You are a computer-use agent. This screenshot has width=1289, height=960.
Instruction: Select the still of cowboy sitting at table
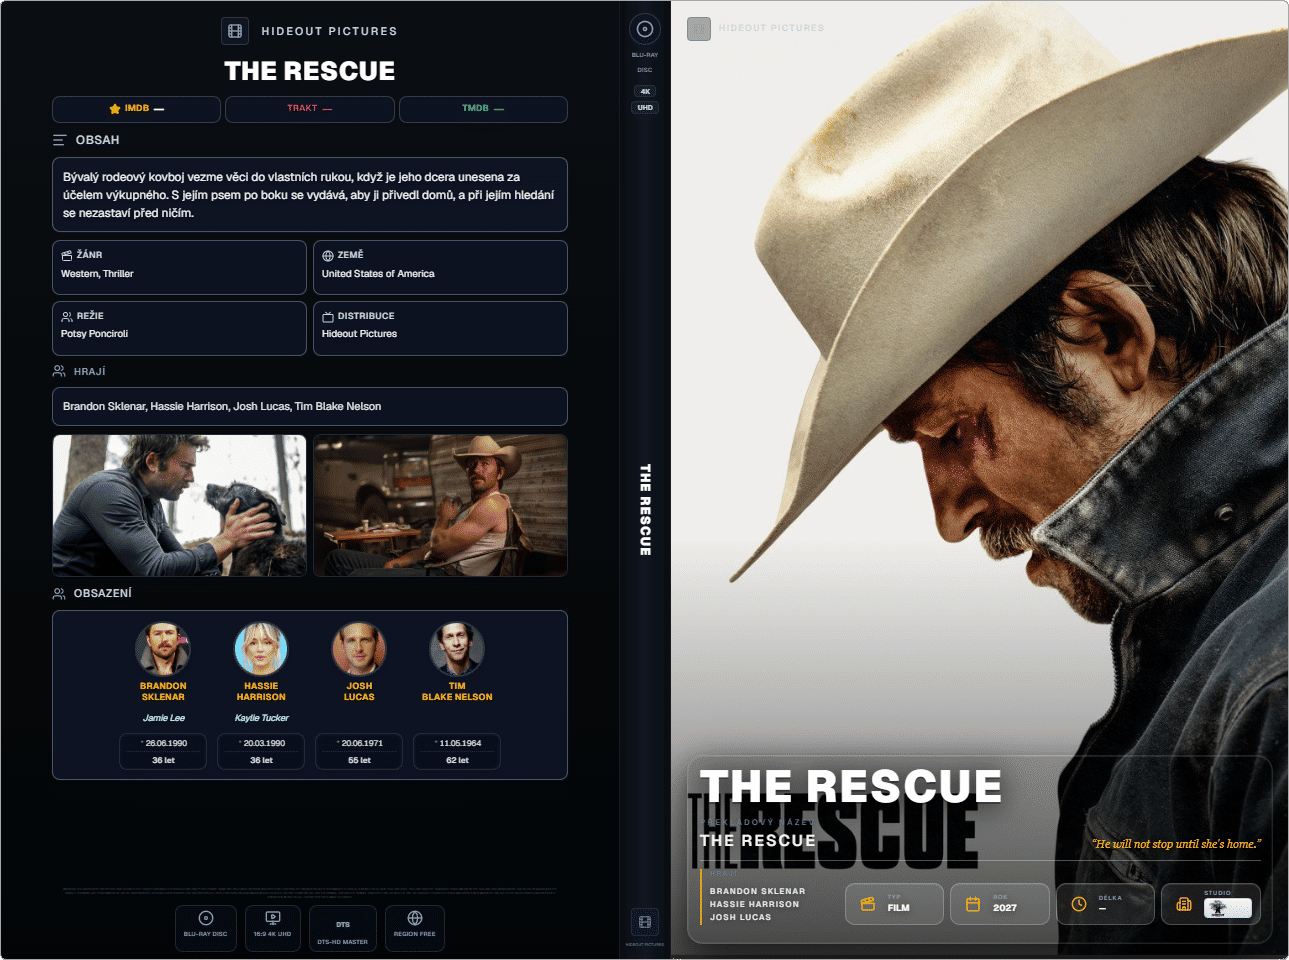coord(440,505)
